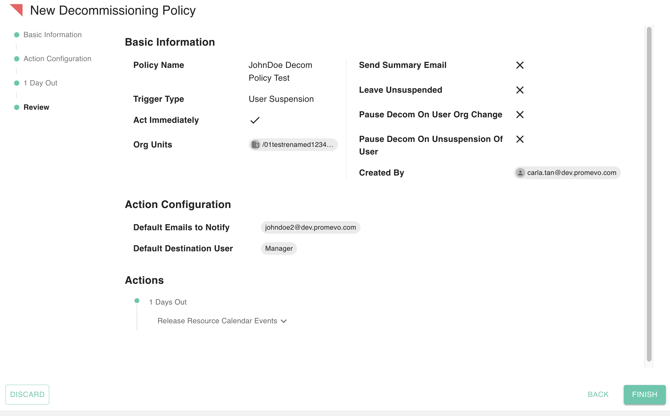The image size is (670, 416).
Task: Click the green dot beside 1 Days Out
Action: pyautogui.click(x=137, y=301)
